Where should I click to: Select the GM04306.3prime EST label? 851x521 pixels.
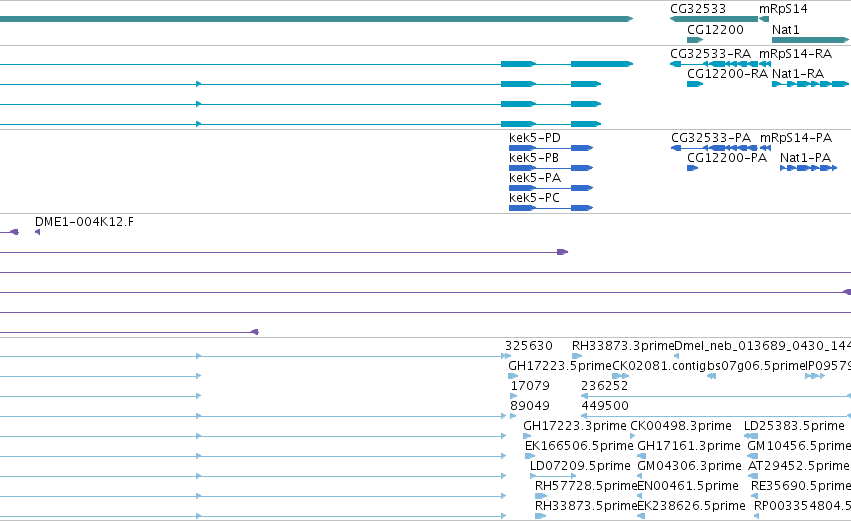point(689,466)
